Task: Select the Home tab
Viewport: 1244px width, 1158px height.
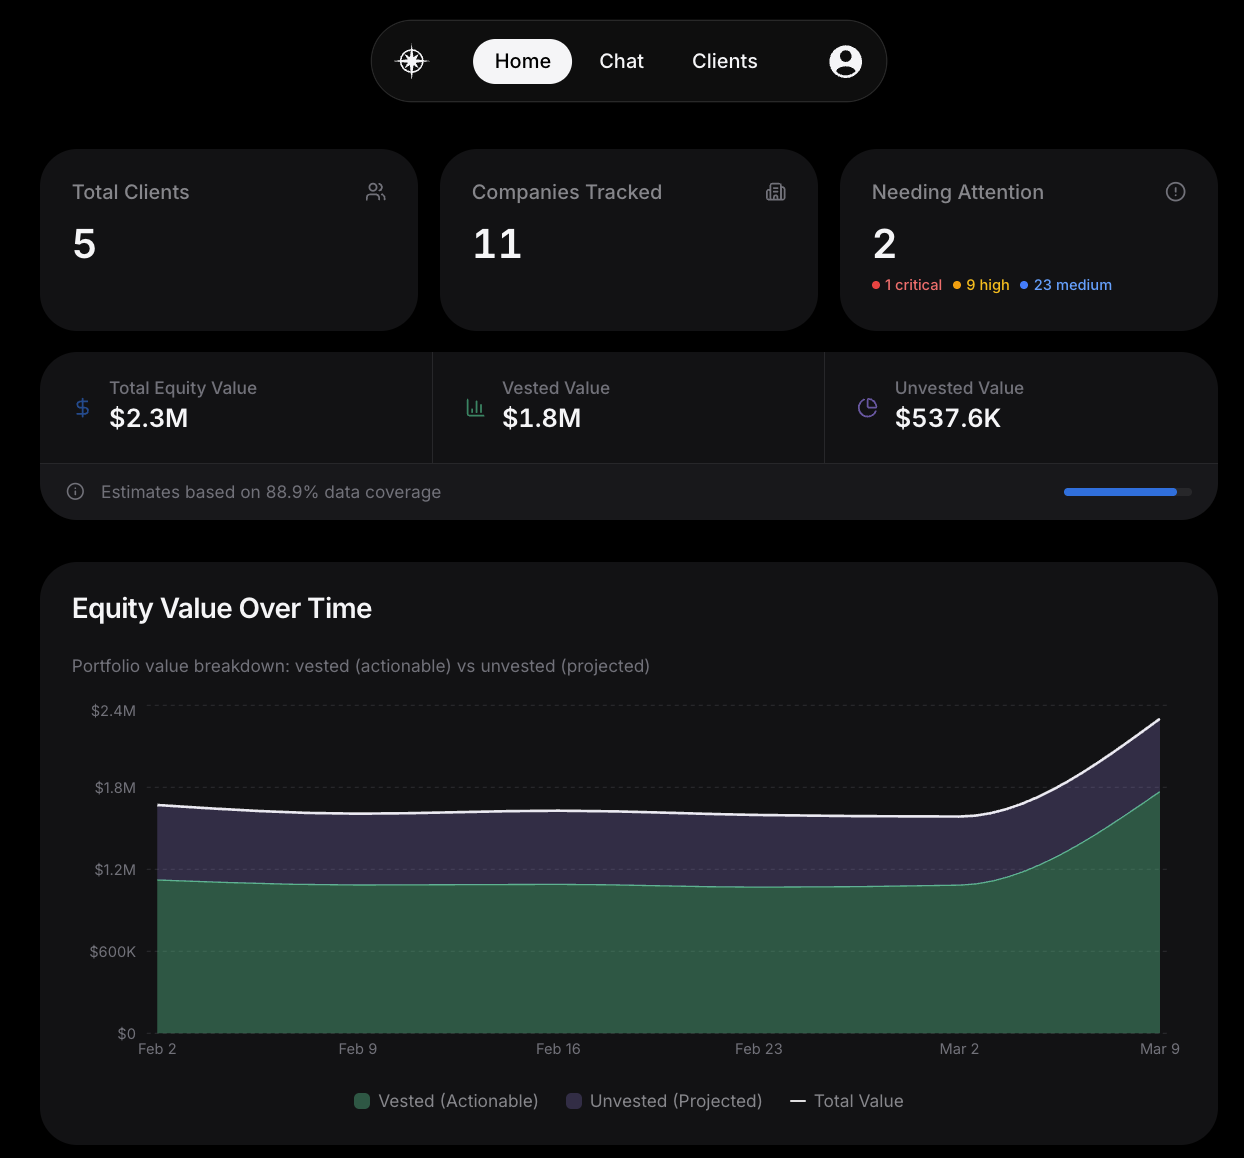Action: (x=522, y=61)
